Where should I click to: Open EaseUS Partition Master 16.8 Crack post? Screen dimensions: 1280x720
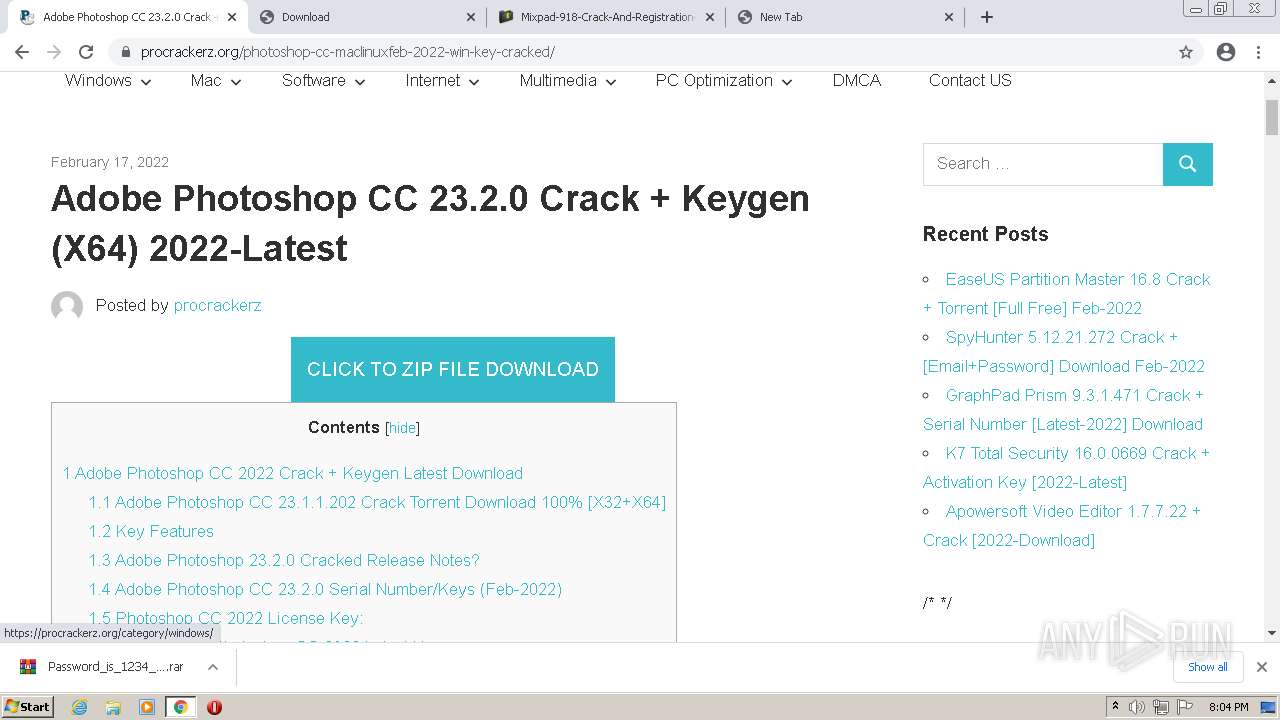pyautogui.click(x=1066, y=294)
